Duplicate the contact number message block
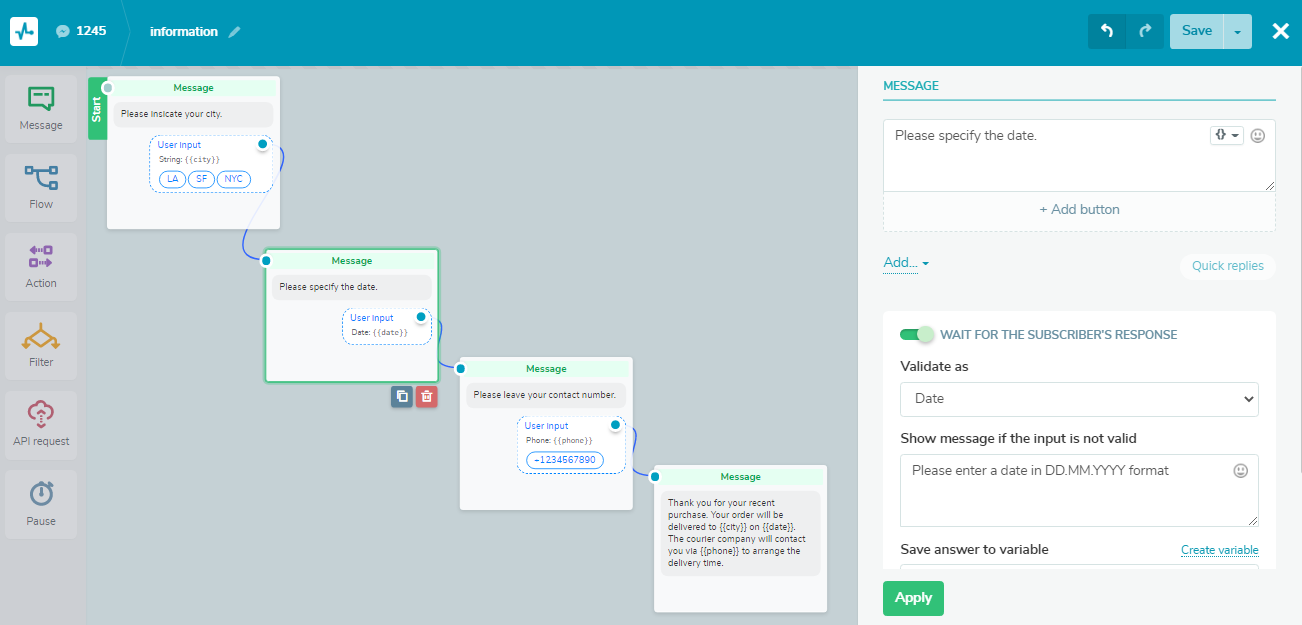This screenshot has width=1302, height=625. pos(401,396)
